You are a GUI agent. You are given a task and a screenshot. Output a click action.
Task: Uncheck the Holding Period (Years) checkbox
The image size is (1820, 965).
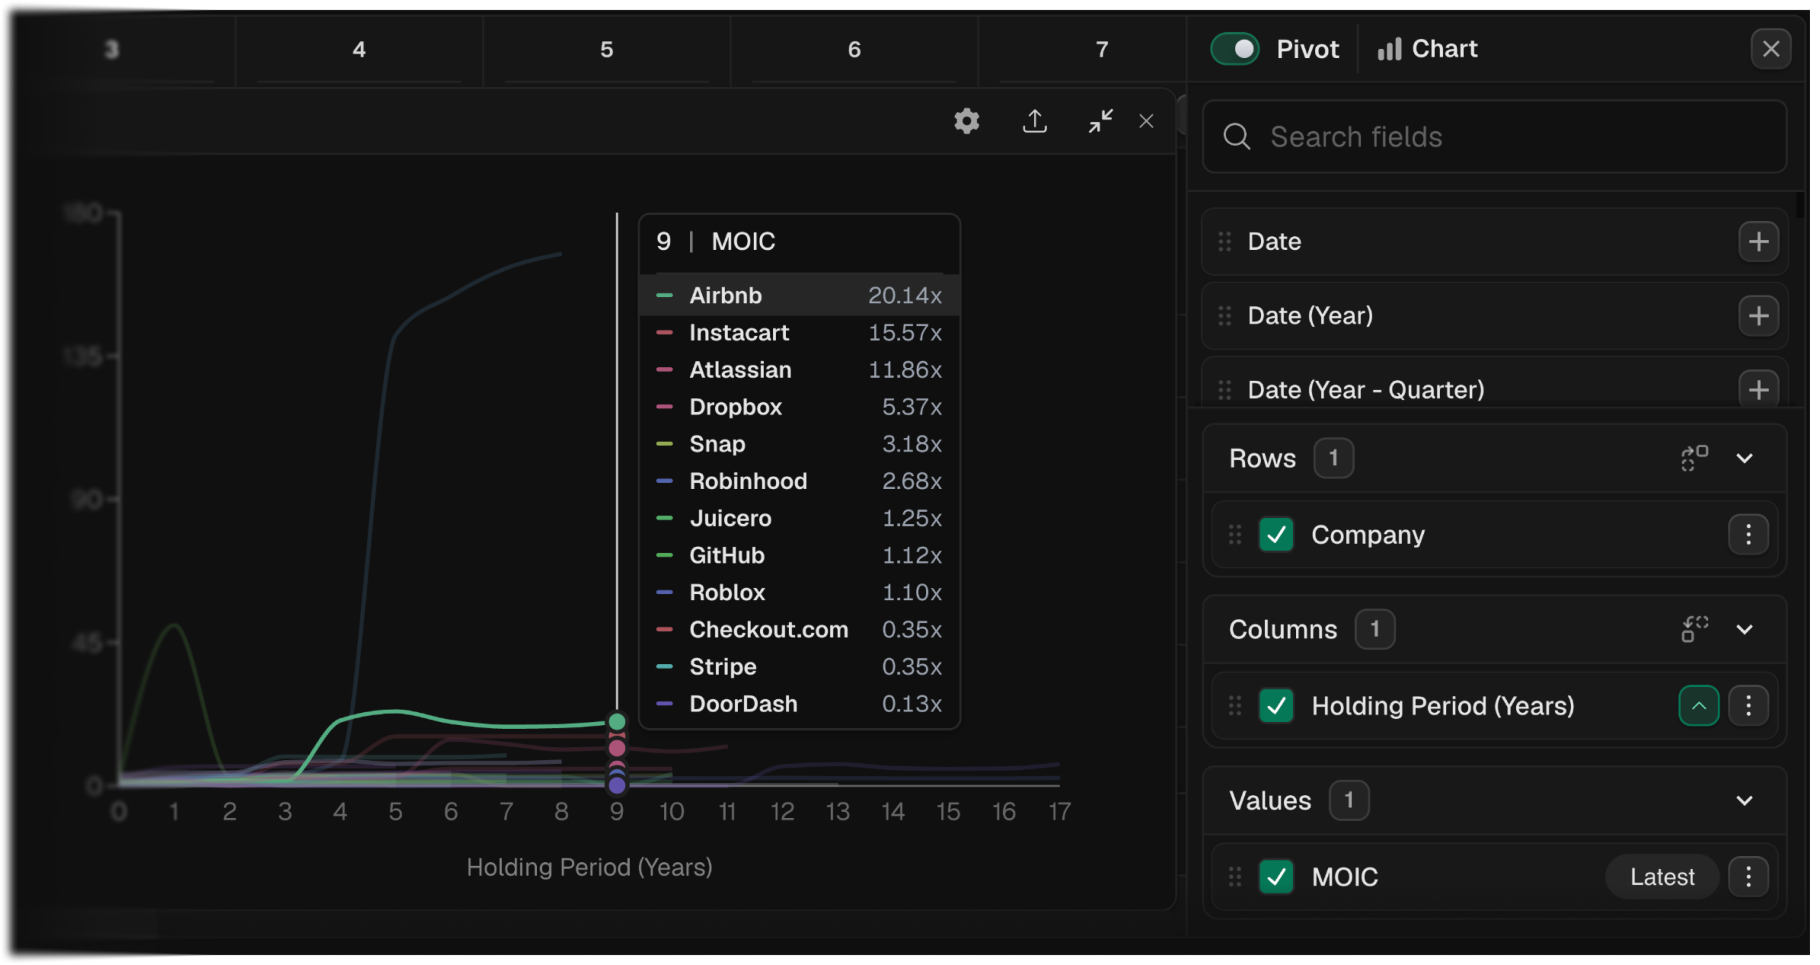(1277, 705)
